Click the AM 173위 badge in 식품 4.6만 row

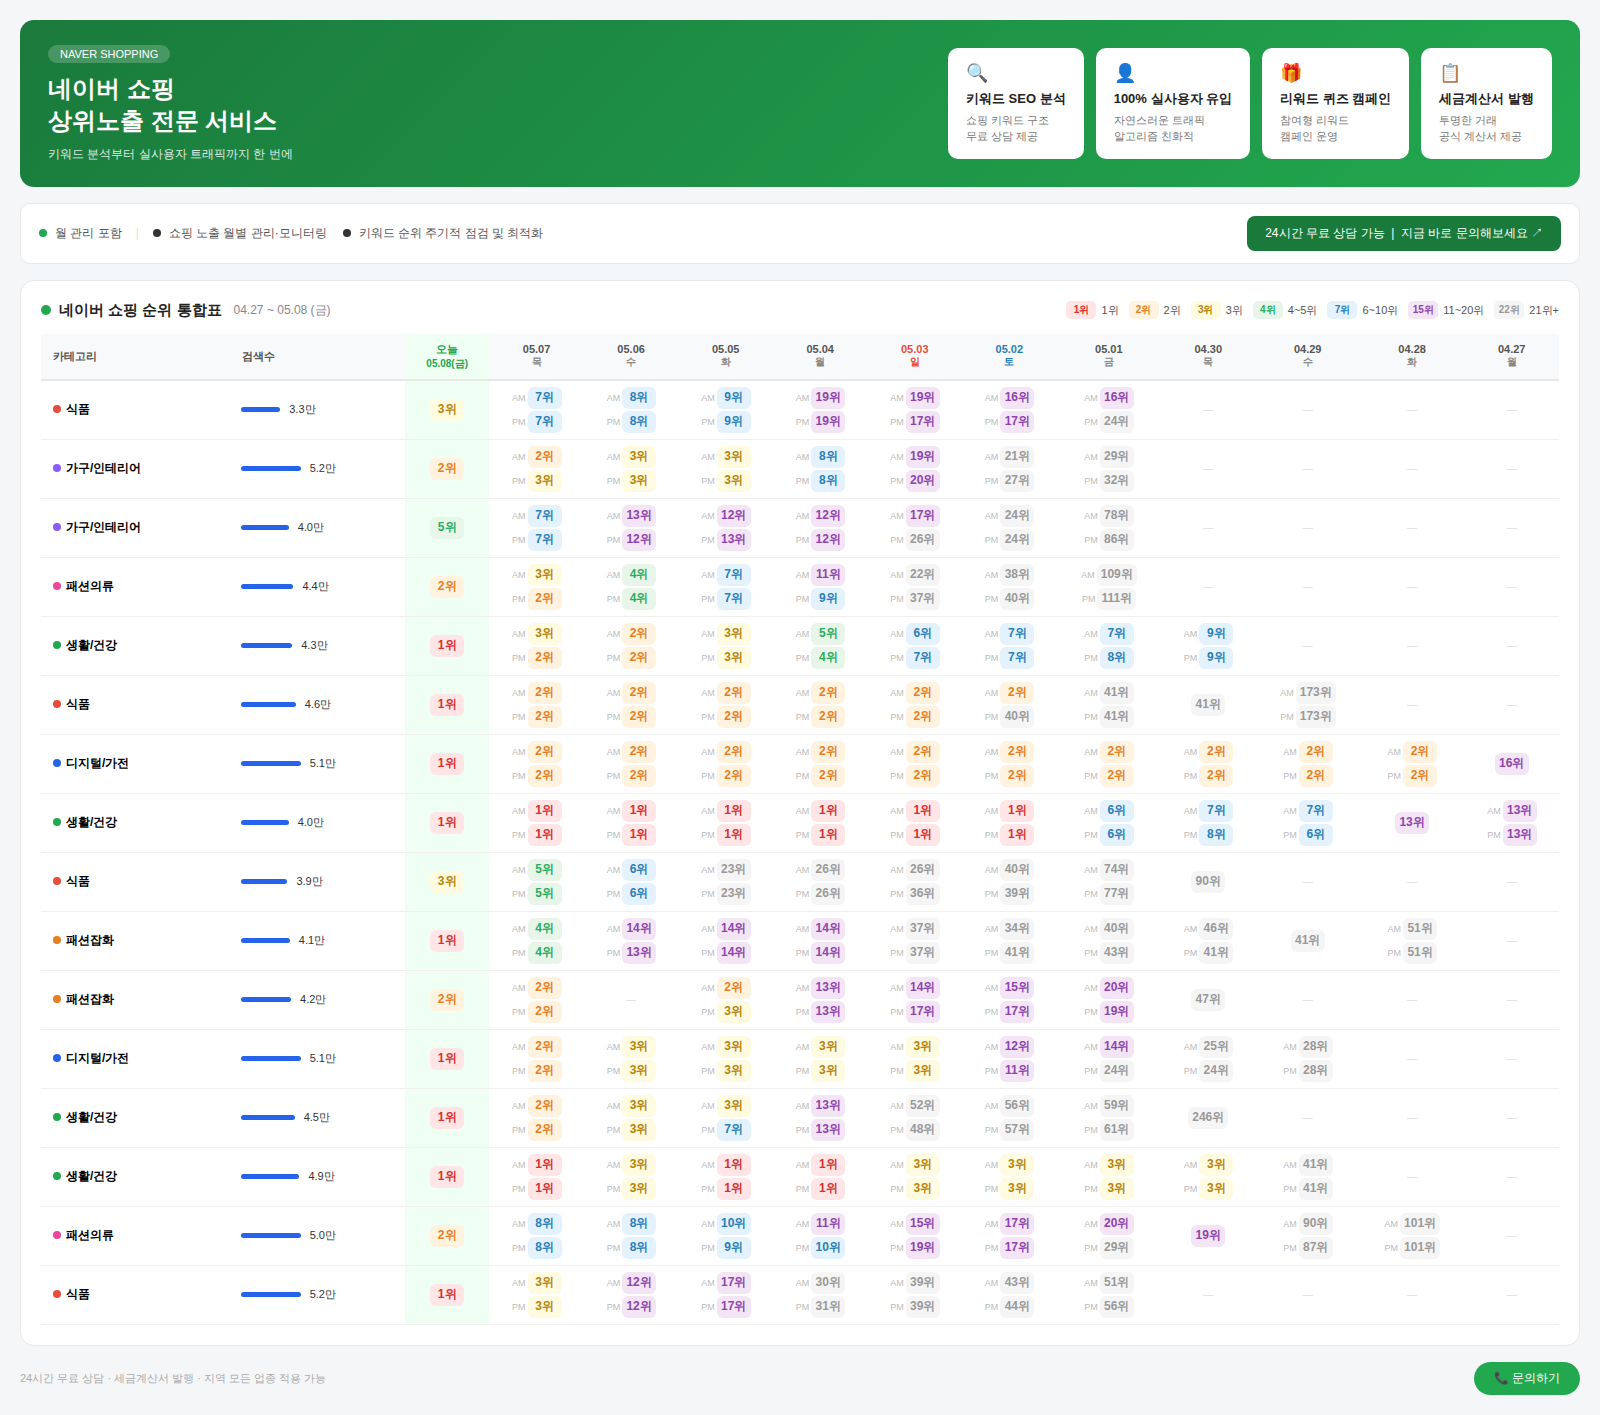pyautogui.click(x=1315, y=692)
